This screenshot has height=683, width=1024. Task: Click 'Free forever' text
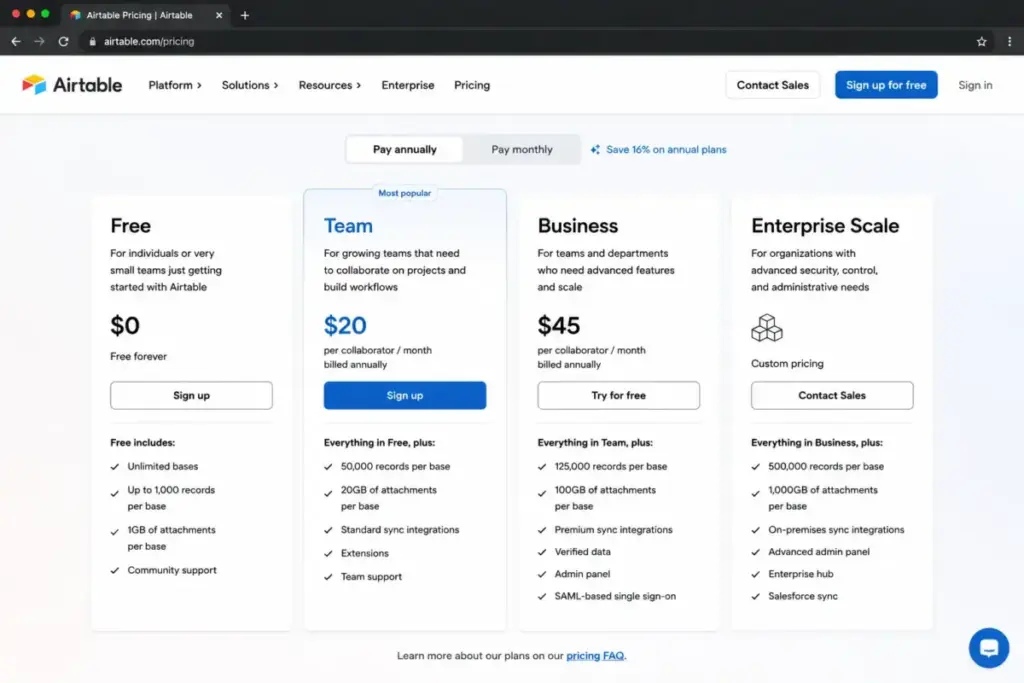coord(138,357)
